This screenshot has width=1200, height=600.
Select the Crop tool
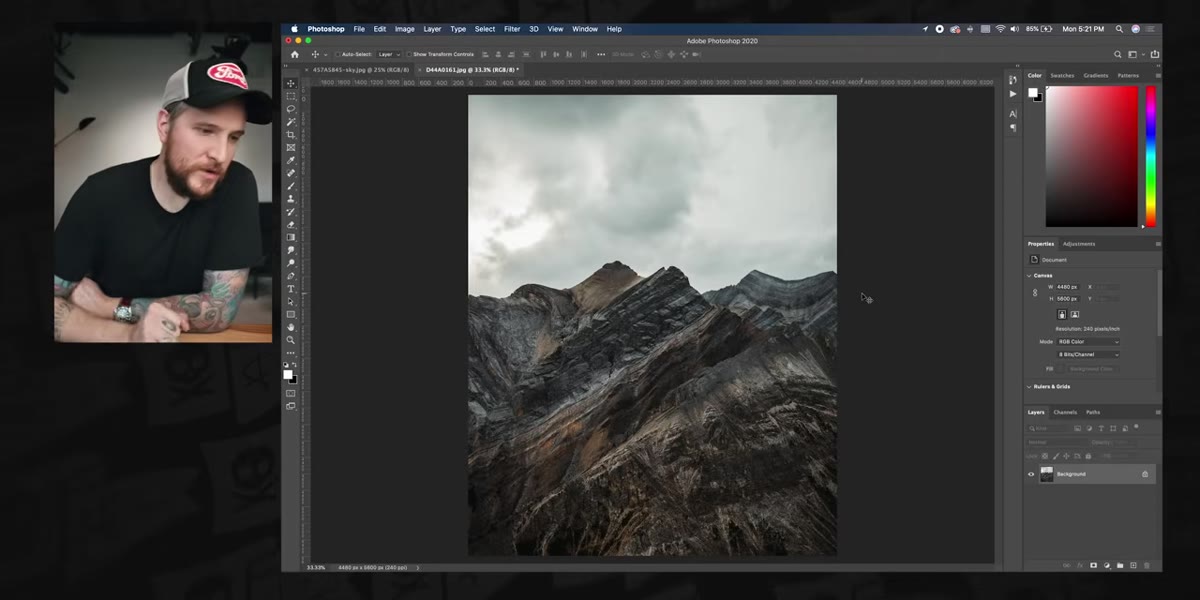(x=291, y=135)
